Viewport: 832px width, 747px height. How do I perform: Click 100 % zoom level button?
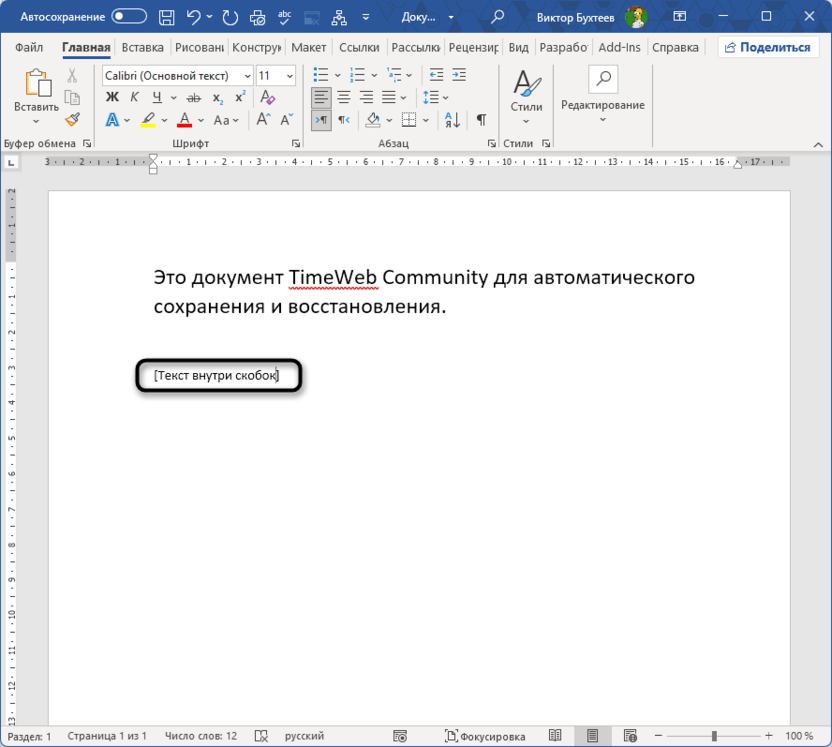coord(799,736)
